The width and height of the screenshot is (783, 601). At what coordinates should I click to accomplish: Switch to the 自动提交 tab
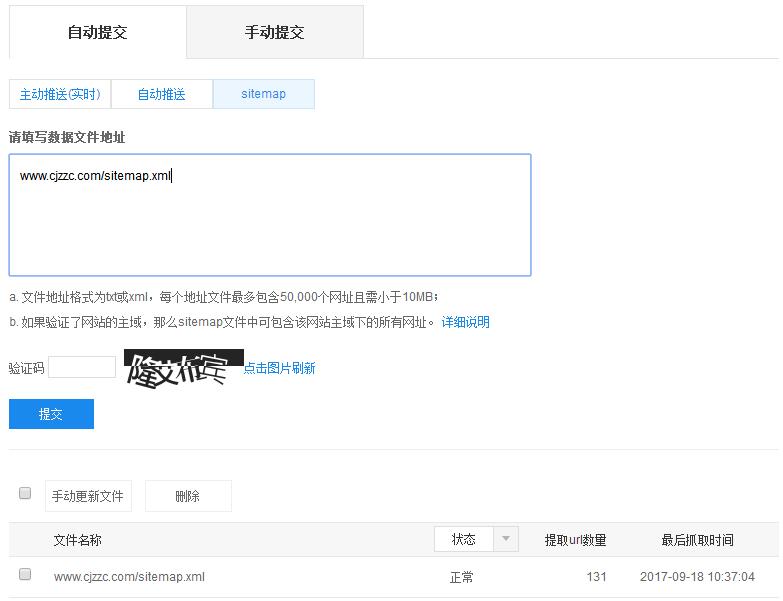click(x=97, y=32)
